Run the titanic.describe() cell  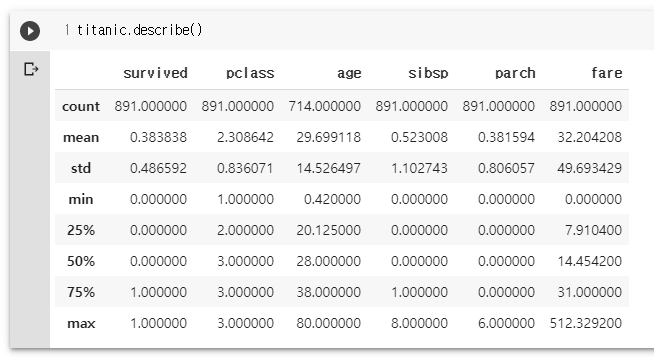[x=30, y=31]
